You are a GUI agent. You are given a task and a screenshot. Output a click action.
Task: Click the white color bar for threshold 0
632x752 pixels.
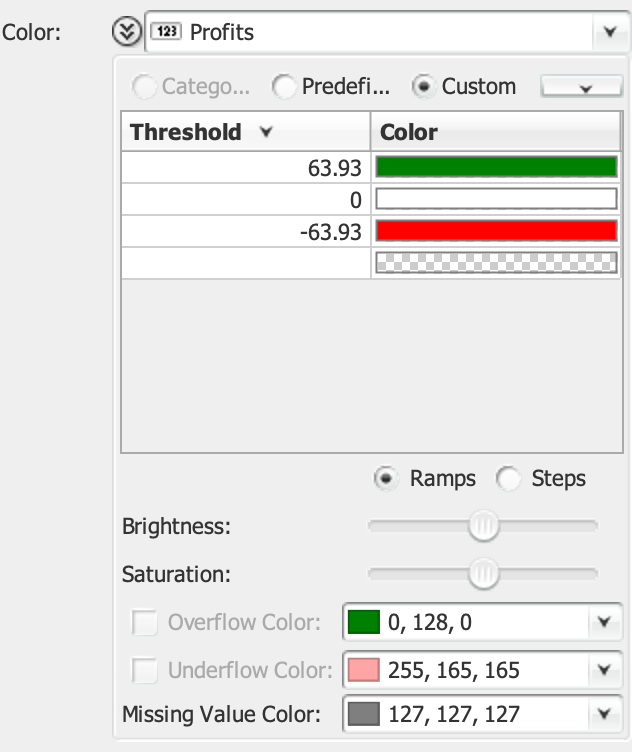click(x=495, y=199)
